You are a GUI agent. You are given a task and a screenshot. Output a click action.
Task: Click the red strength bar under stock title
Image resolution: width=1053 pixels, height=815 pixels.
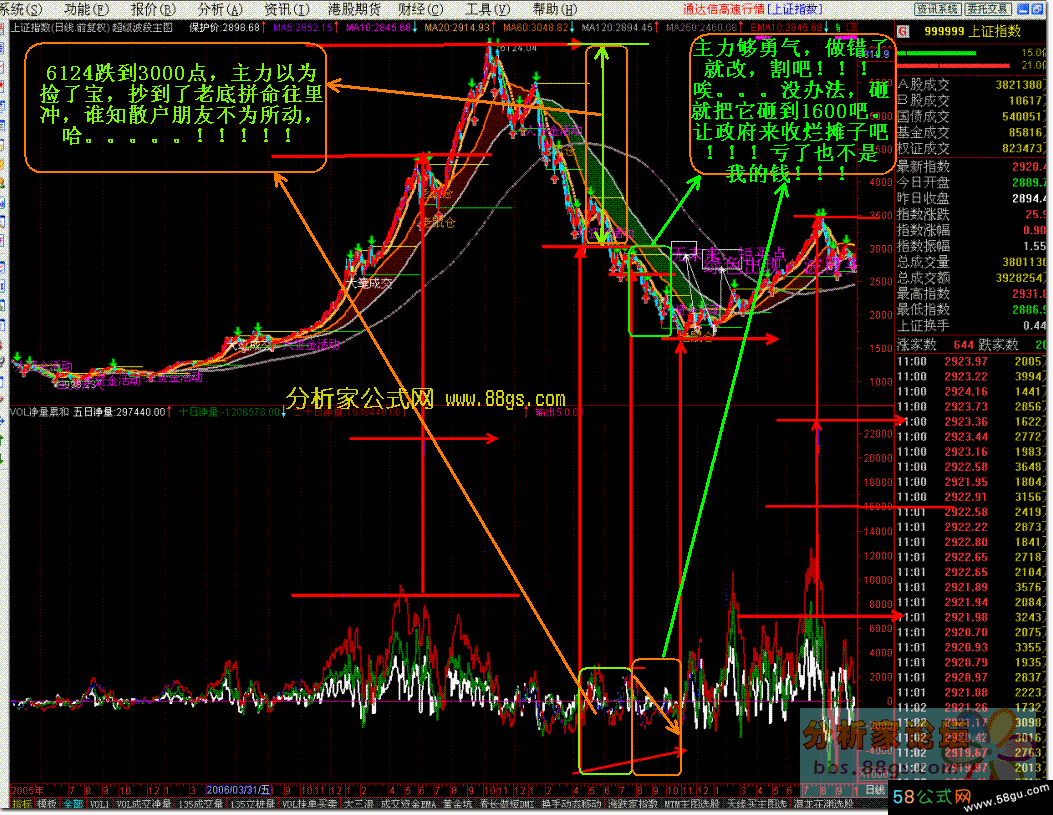click(x=953, y=66)
